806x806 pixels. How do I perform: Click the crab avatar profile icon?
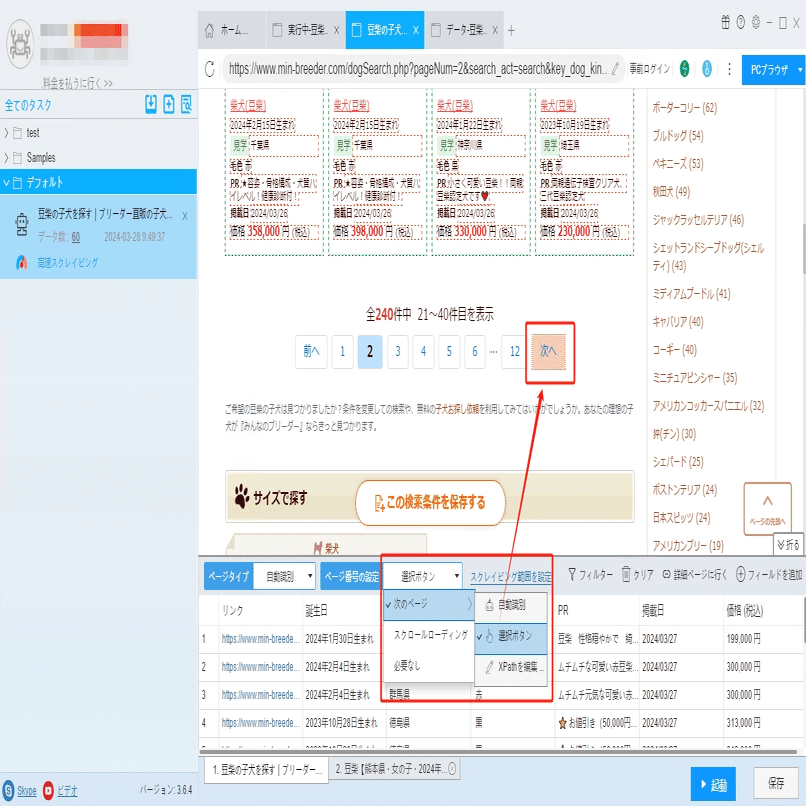[x=20, y=44]
